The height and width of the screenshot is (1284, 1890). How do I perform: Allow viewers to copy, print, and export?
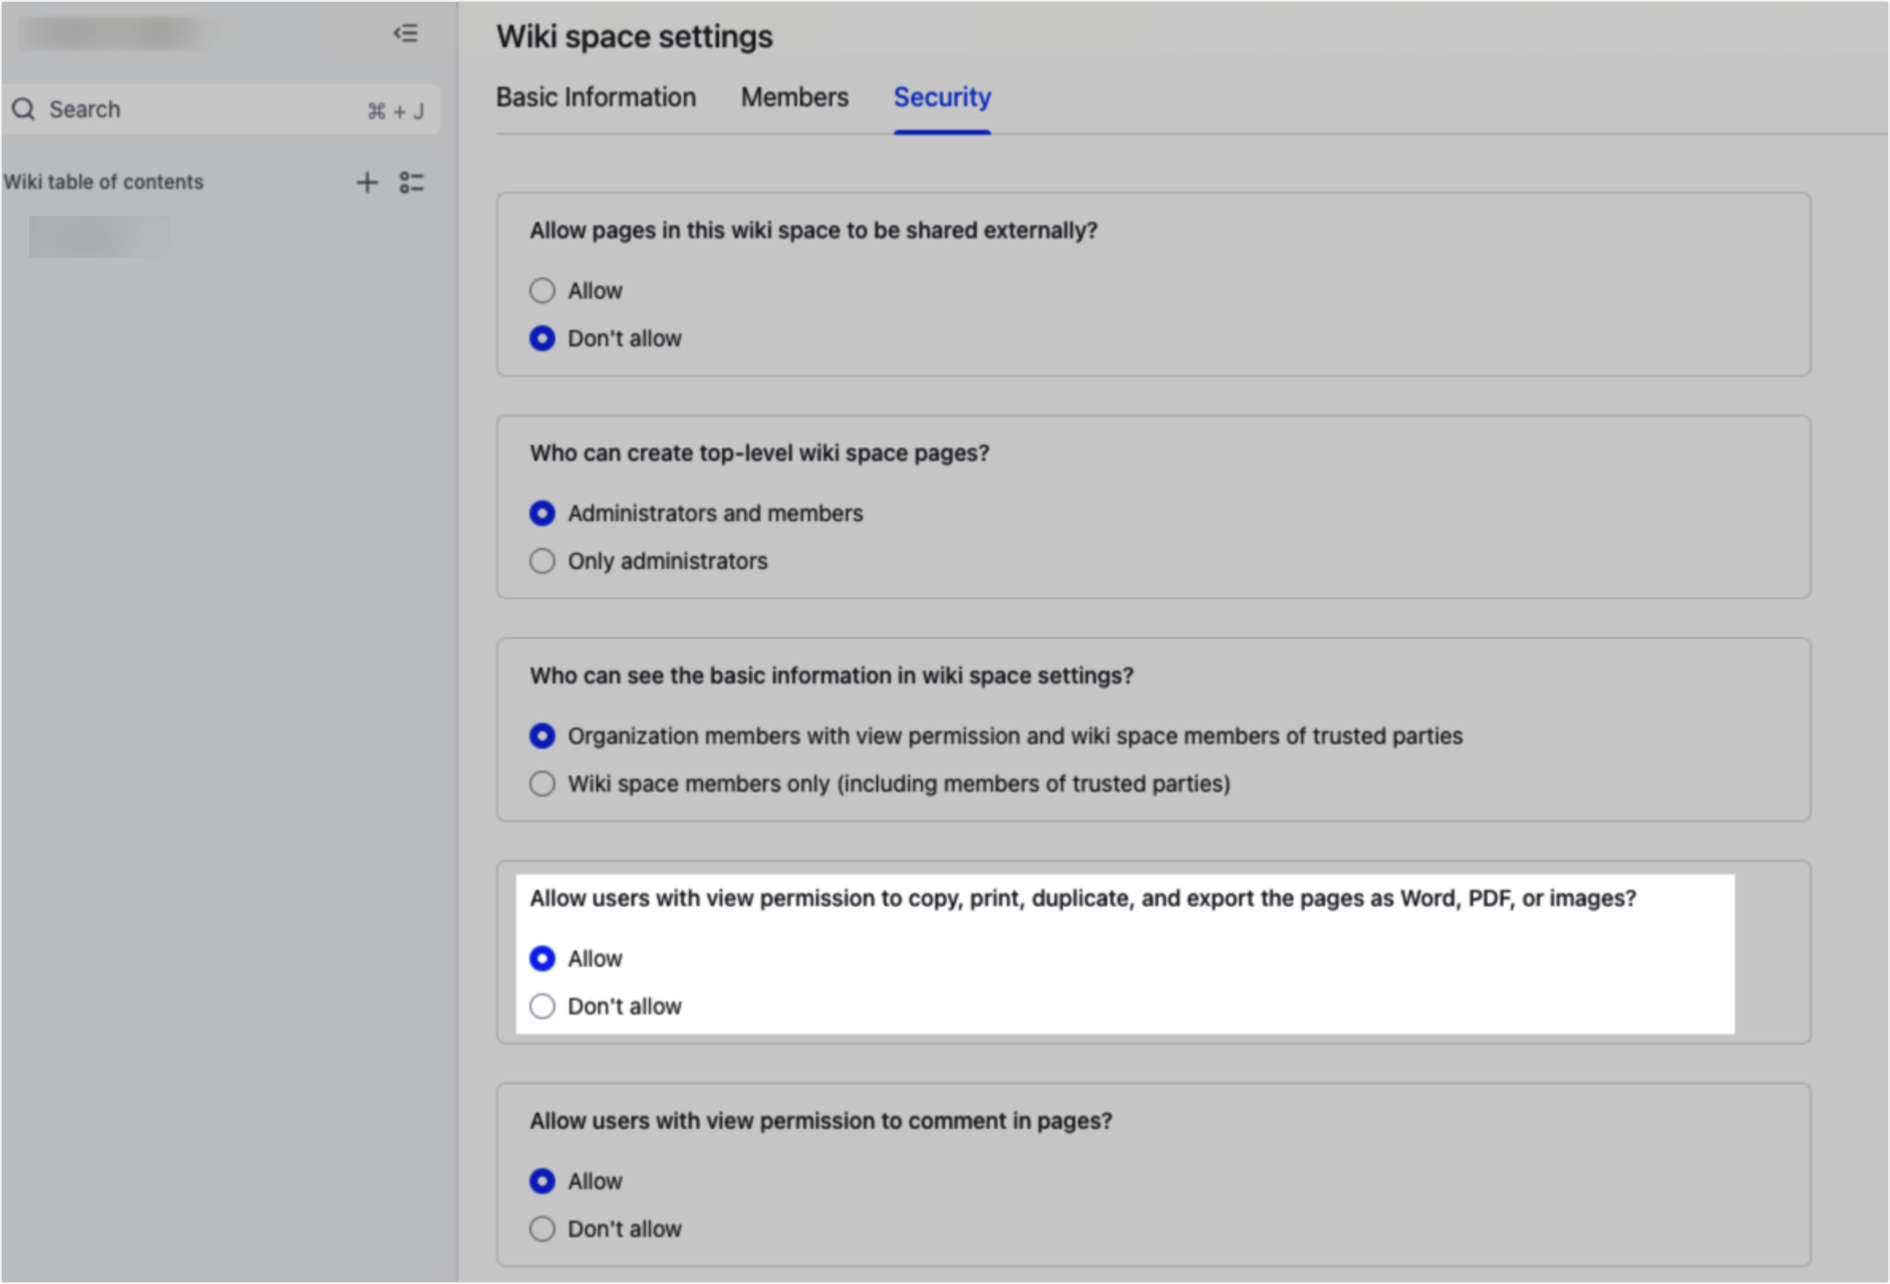542,959
